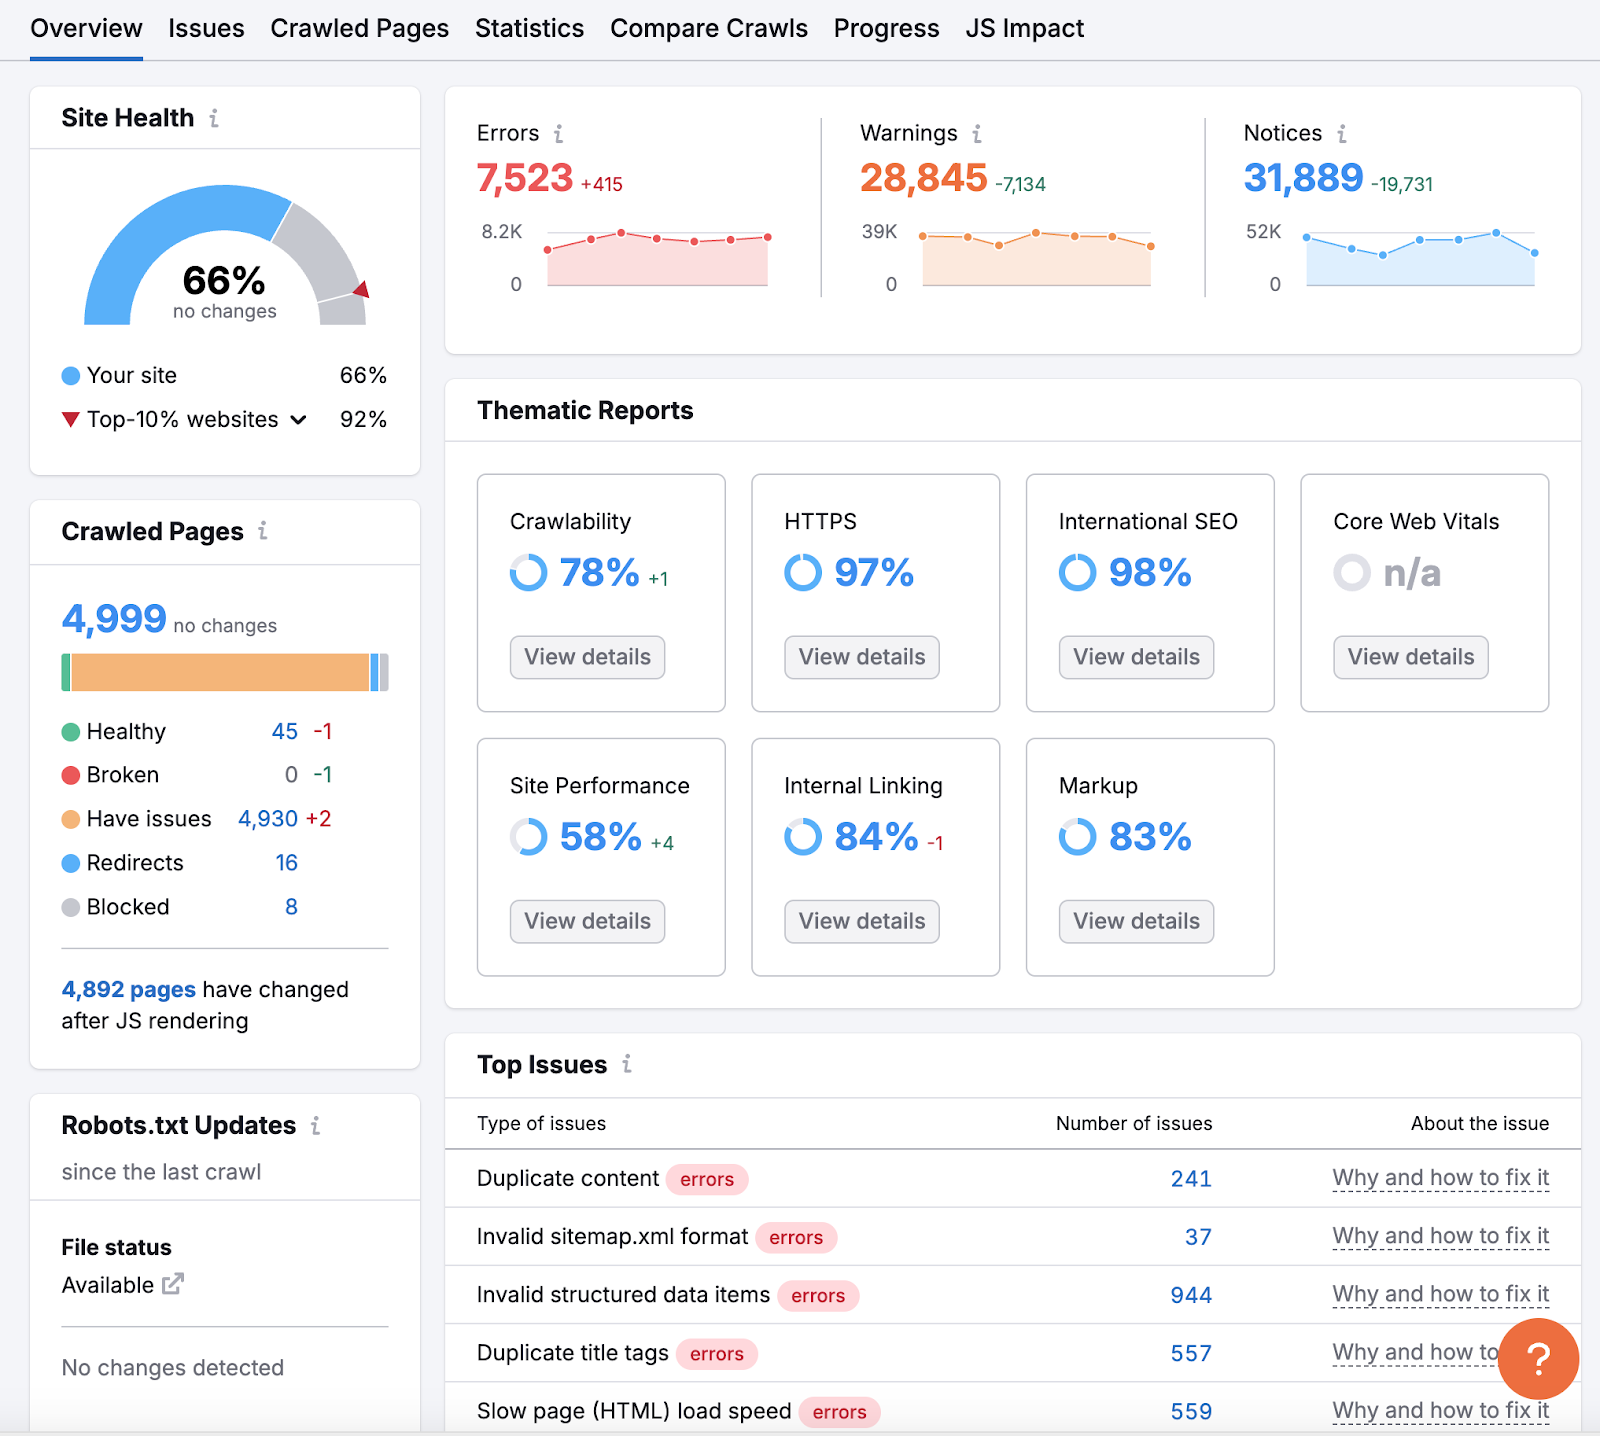Viewport: 1600px width, 1436px height.
Task: Open the Statistics tab
Action: (x=529, y=28)
